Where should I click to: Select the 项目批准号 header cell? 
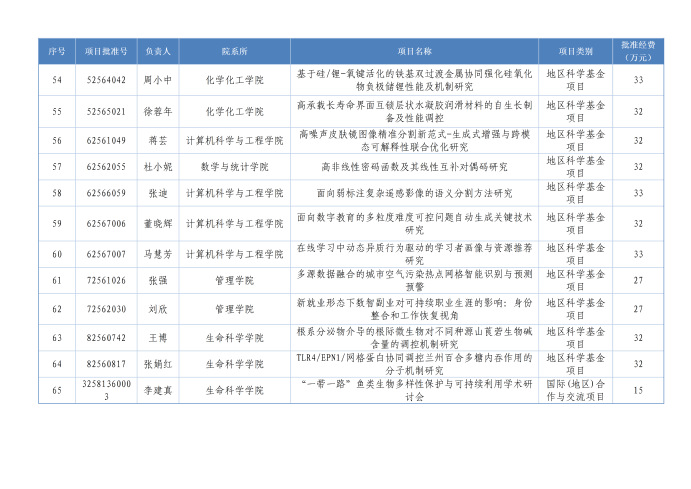tap(106, 51)
